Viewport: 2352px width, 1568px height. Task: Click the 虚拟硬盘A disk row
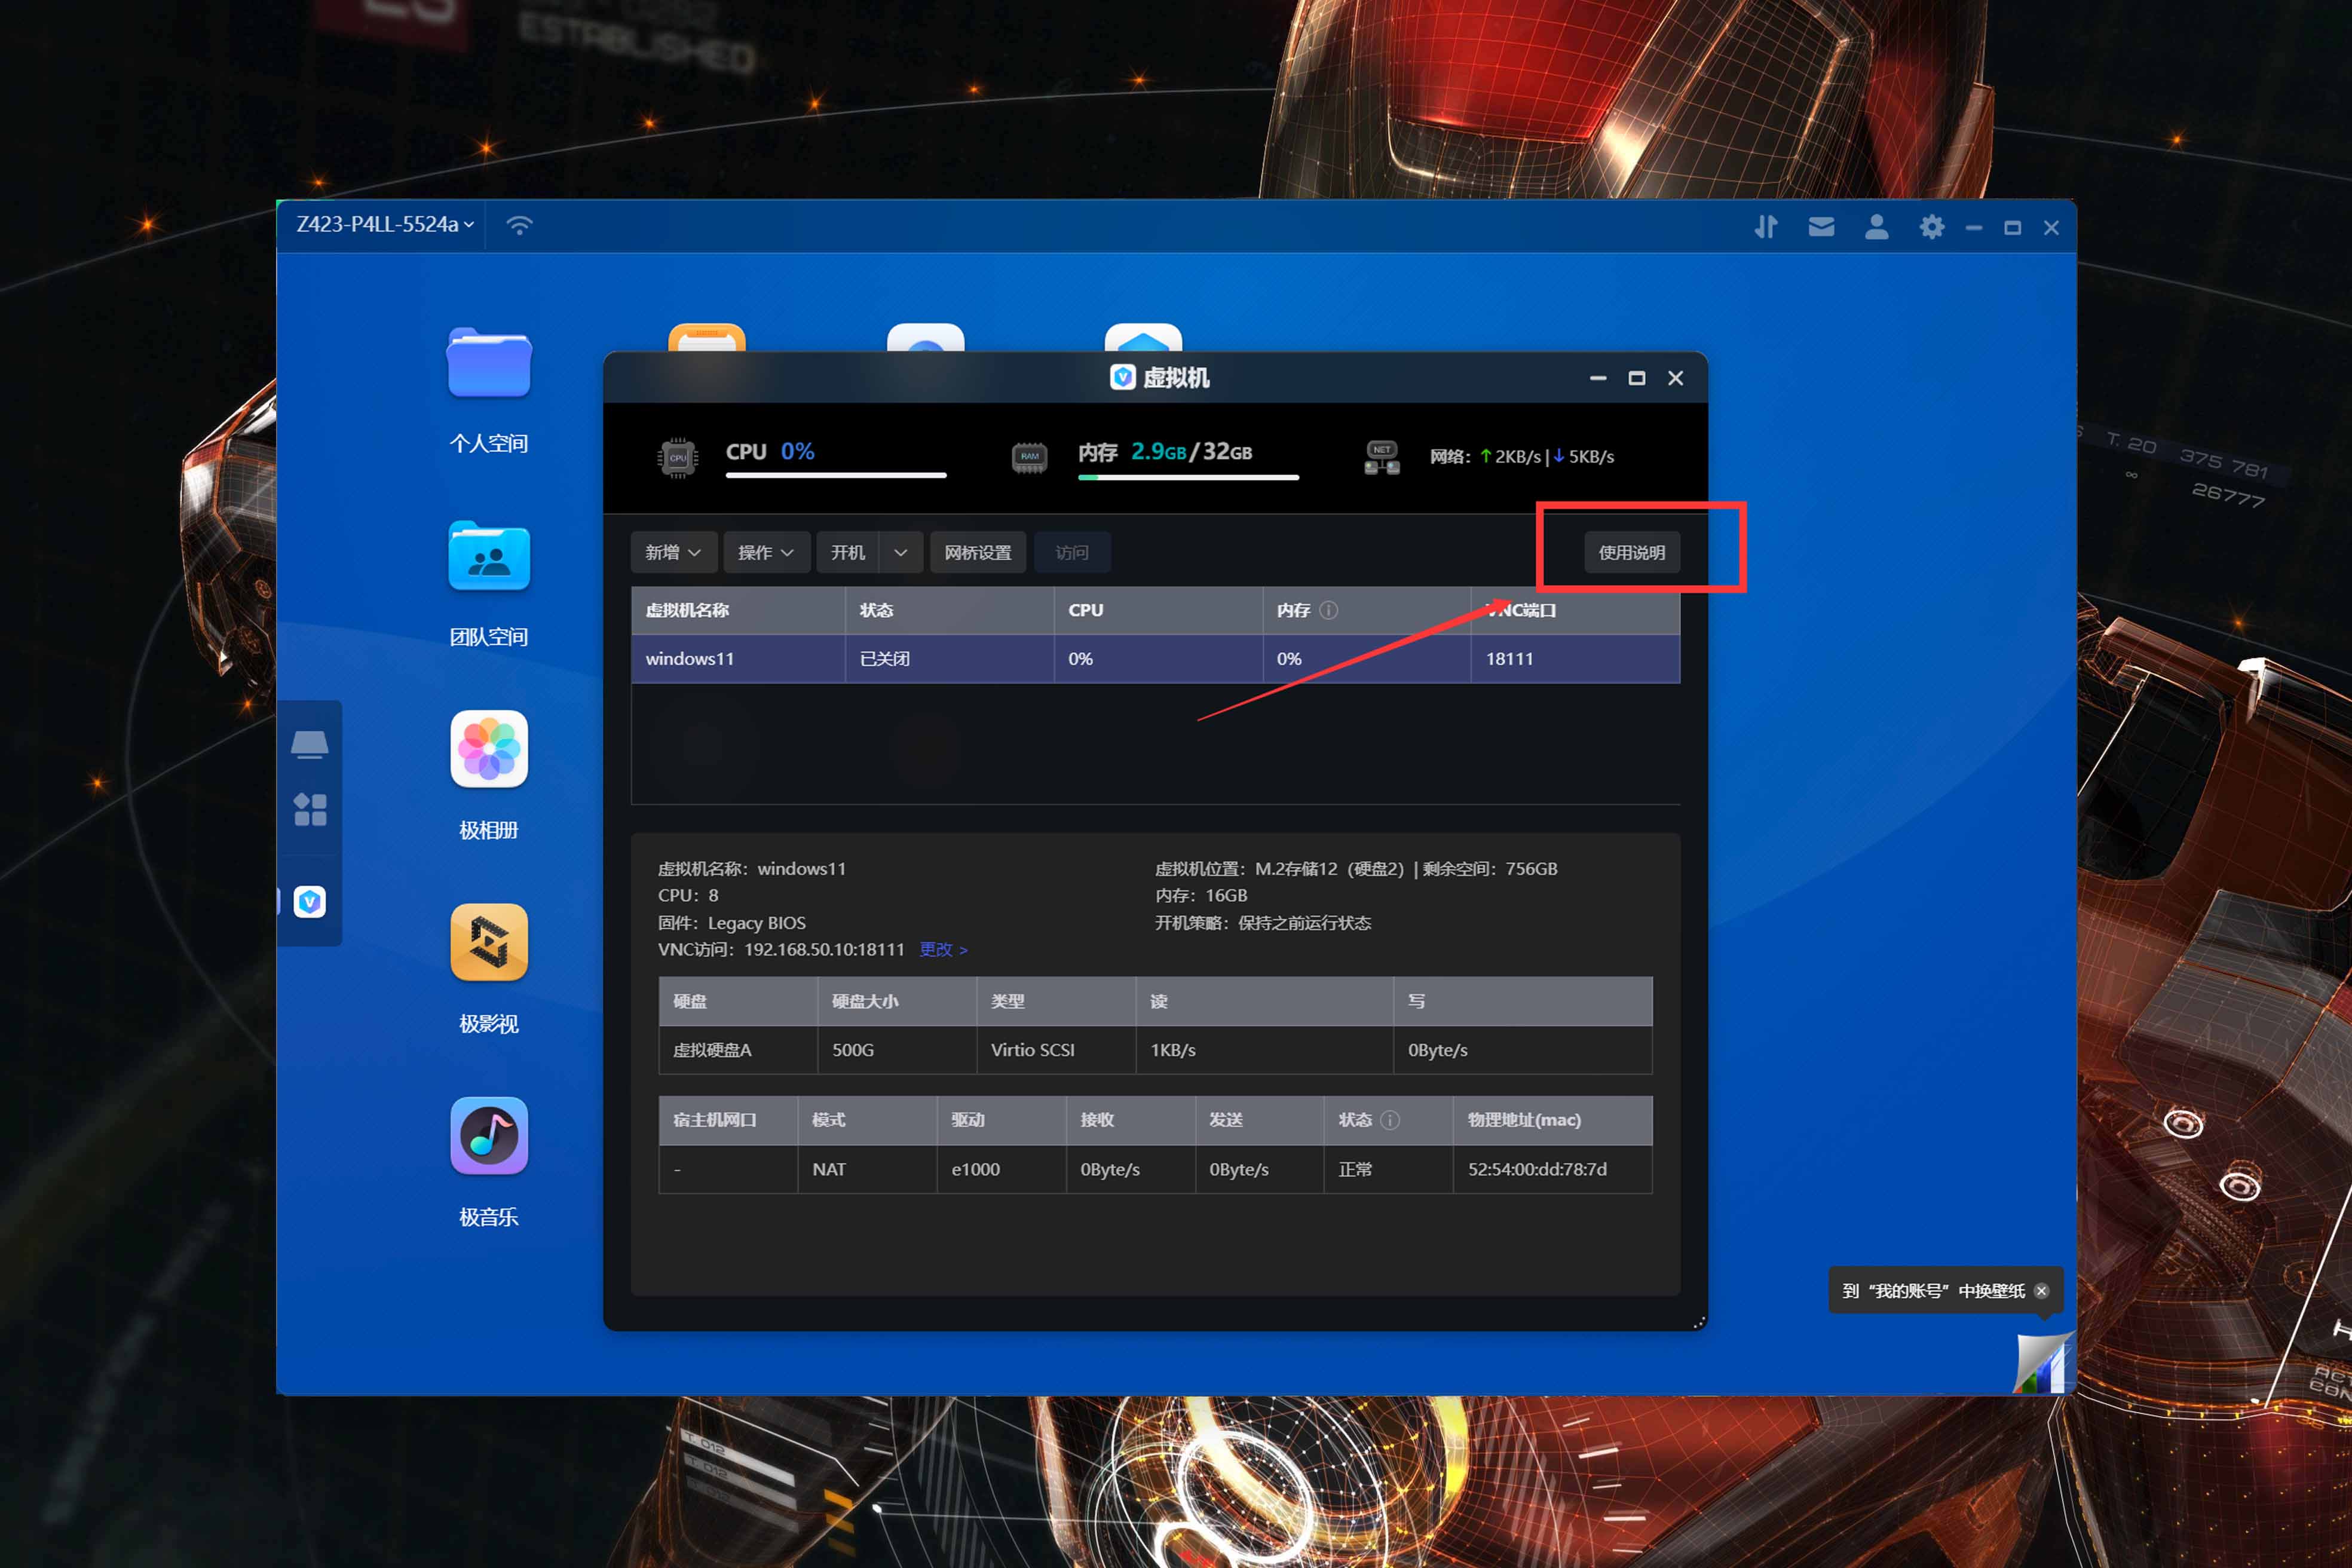coord(1155,1050)
